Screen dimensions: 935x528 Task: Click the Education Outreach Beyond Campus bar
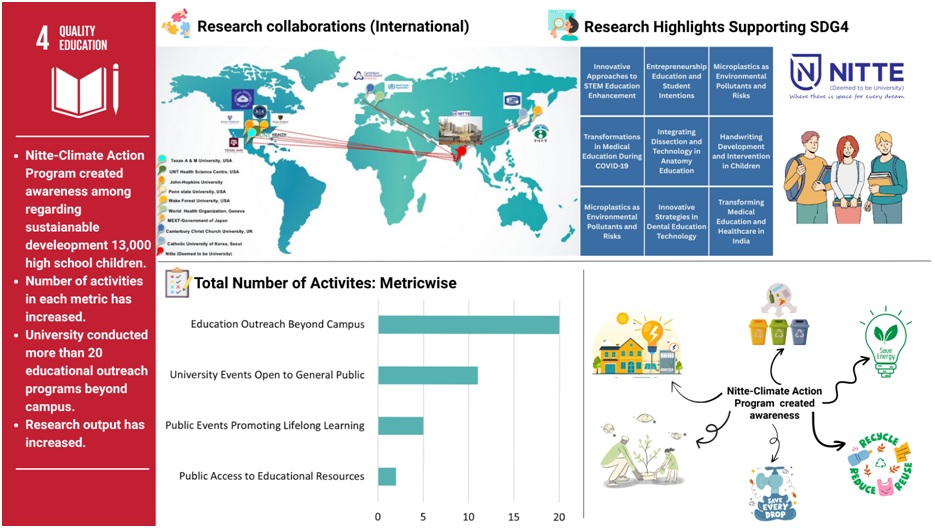(x=468, y=324)
